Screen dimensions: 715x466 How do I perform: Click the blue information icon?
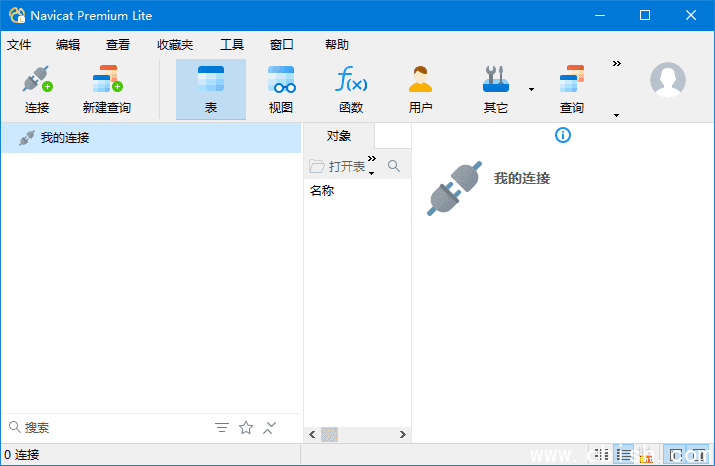[x=563, y=135]
